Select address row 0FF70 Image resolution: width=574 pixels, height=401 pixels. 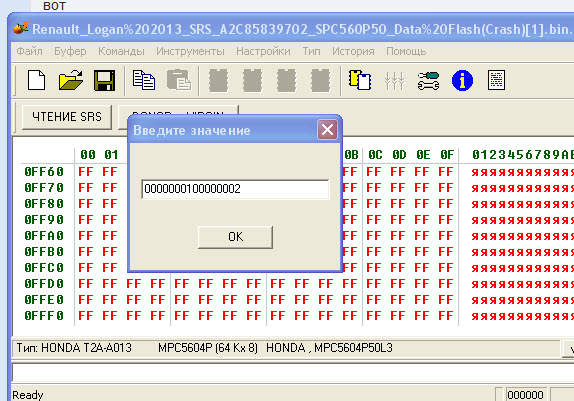[44, 188]
